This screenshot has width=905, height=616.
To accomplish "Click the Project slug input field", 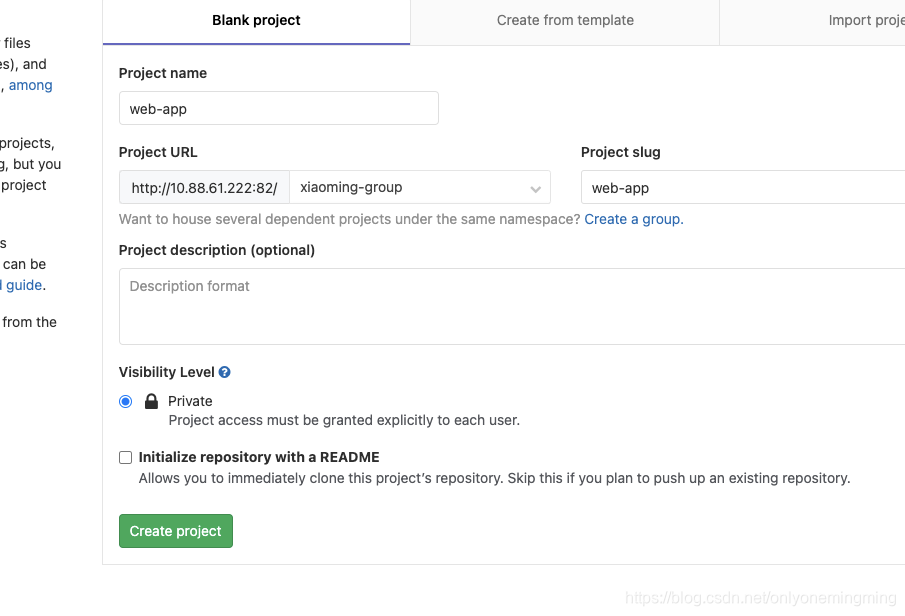I will (x=743, y=187).
